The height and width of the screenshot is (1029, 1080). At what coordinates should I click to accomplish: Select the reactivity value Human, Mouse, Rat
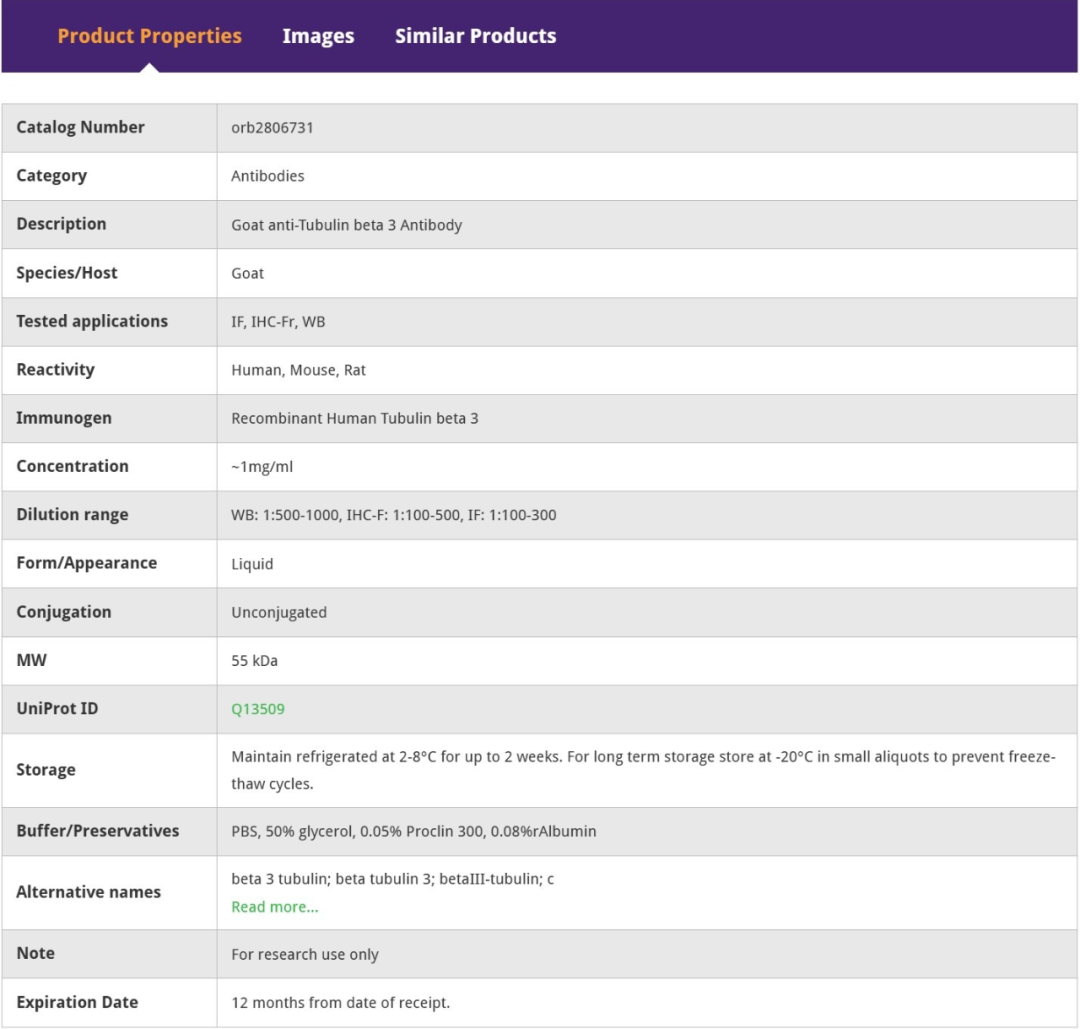coord(298,370)
